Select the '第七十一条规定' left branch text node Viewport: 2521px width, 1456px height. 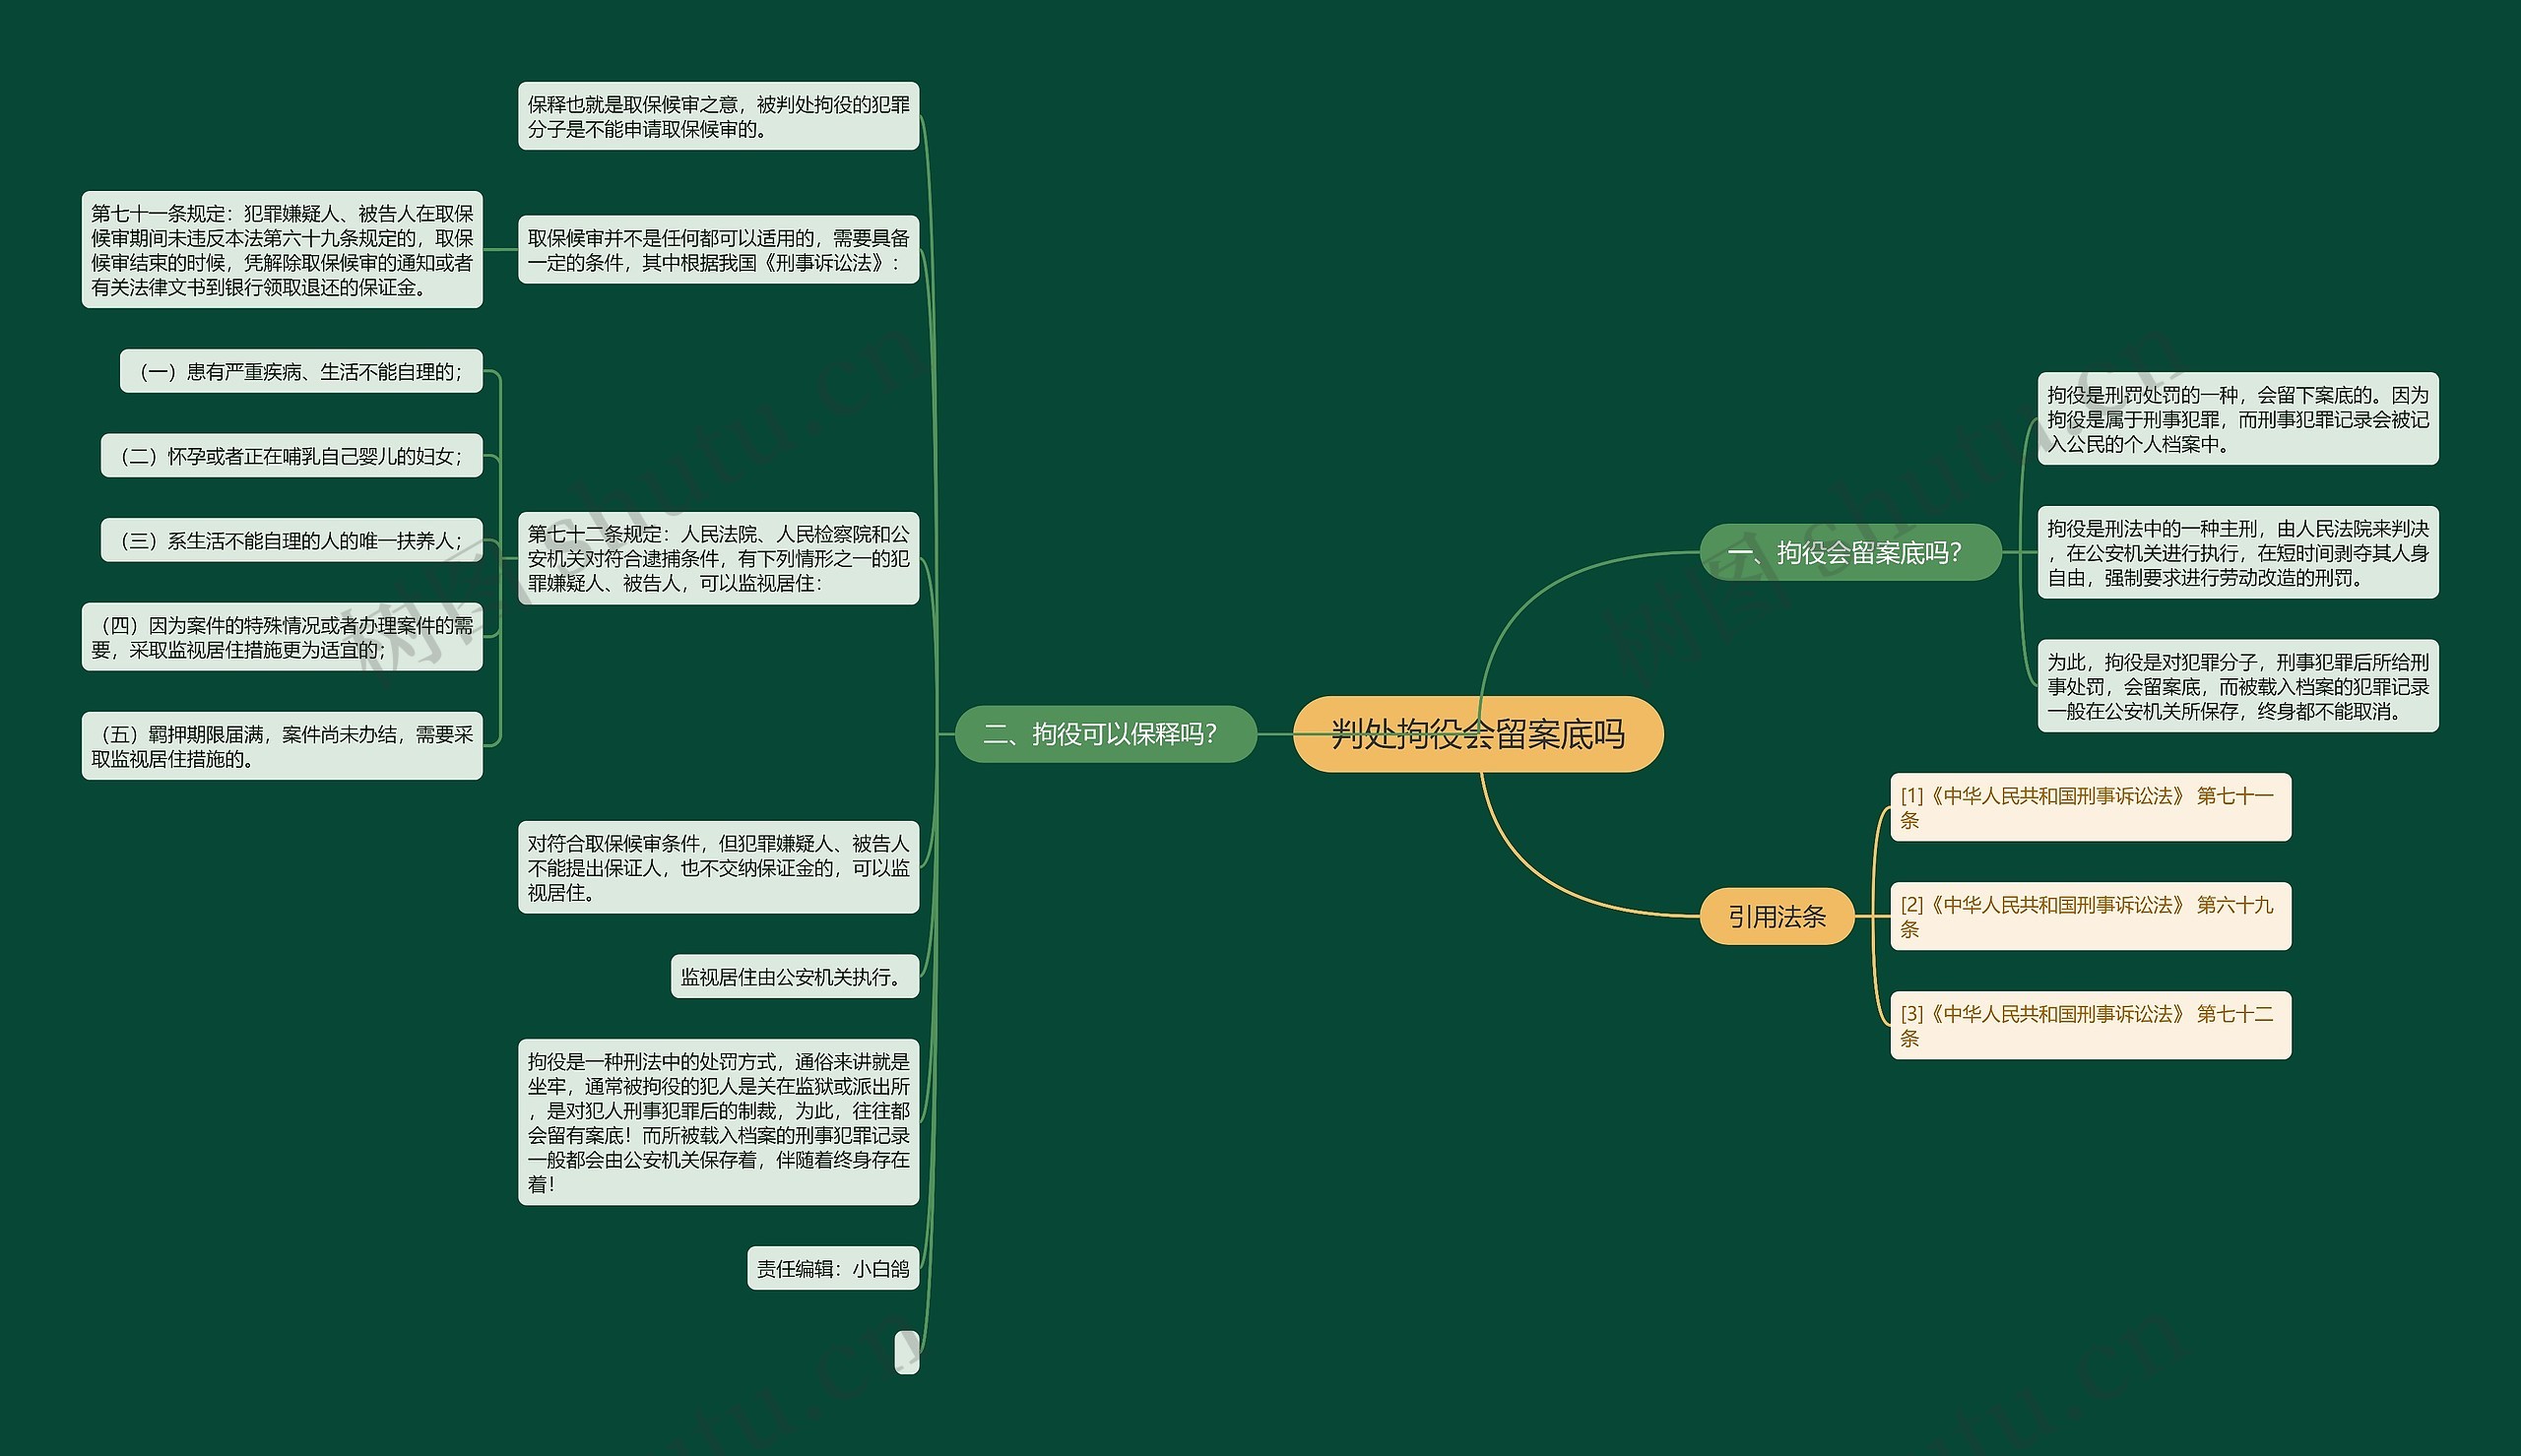click(x=278, y=242)
